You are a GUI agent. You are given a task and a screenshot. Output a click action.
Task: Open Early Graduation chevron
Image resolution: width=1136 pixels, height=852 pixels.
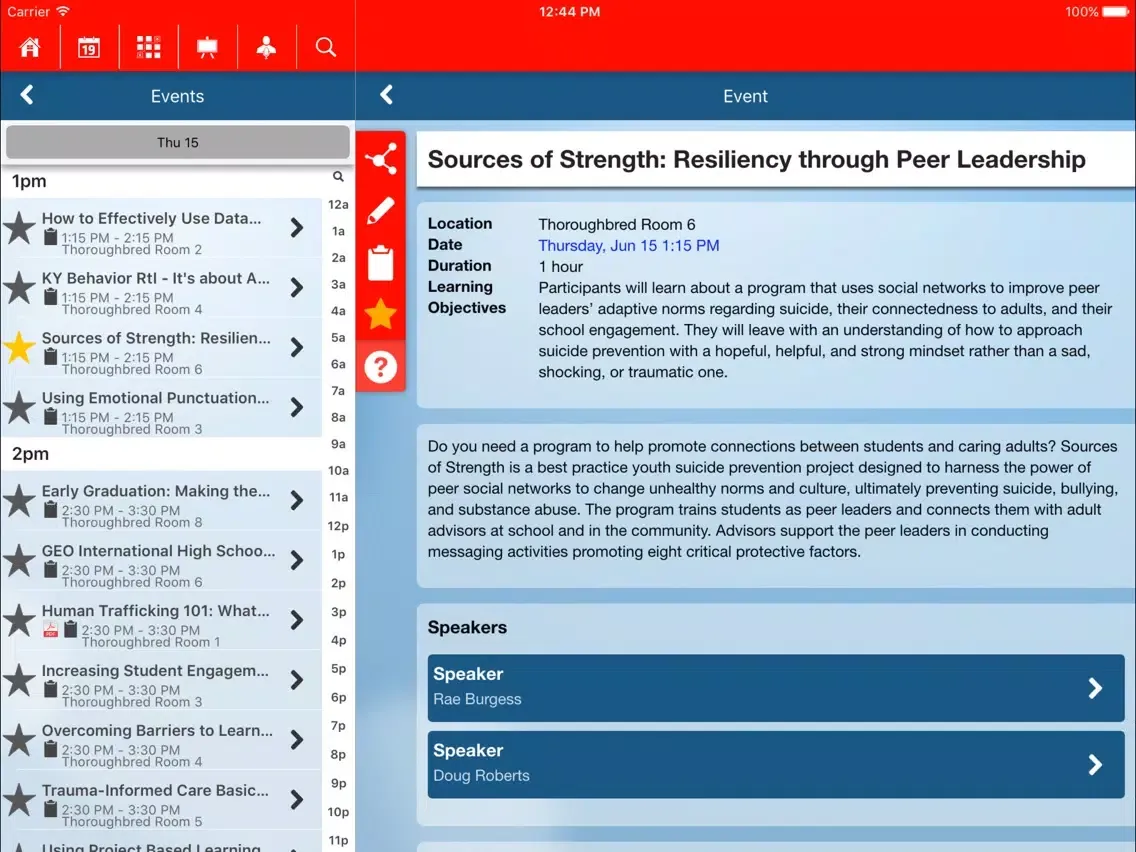297,500
